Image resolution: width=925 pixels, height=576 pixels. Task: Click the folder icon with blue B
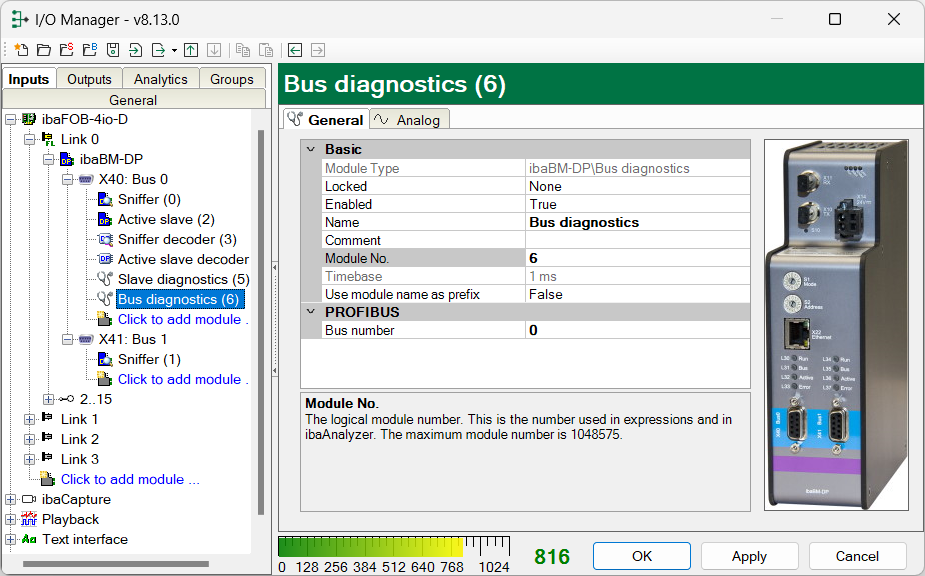(x=90, y=50)
